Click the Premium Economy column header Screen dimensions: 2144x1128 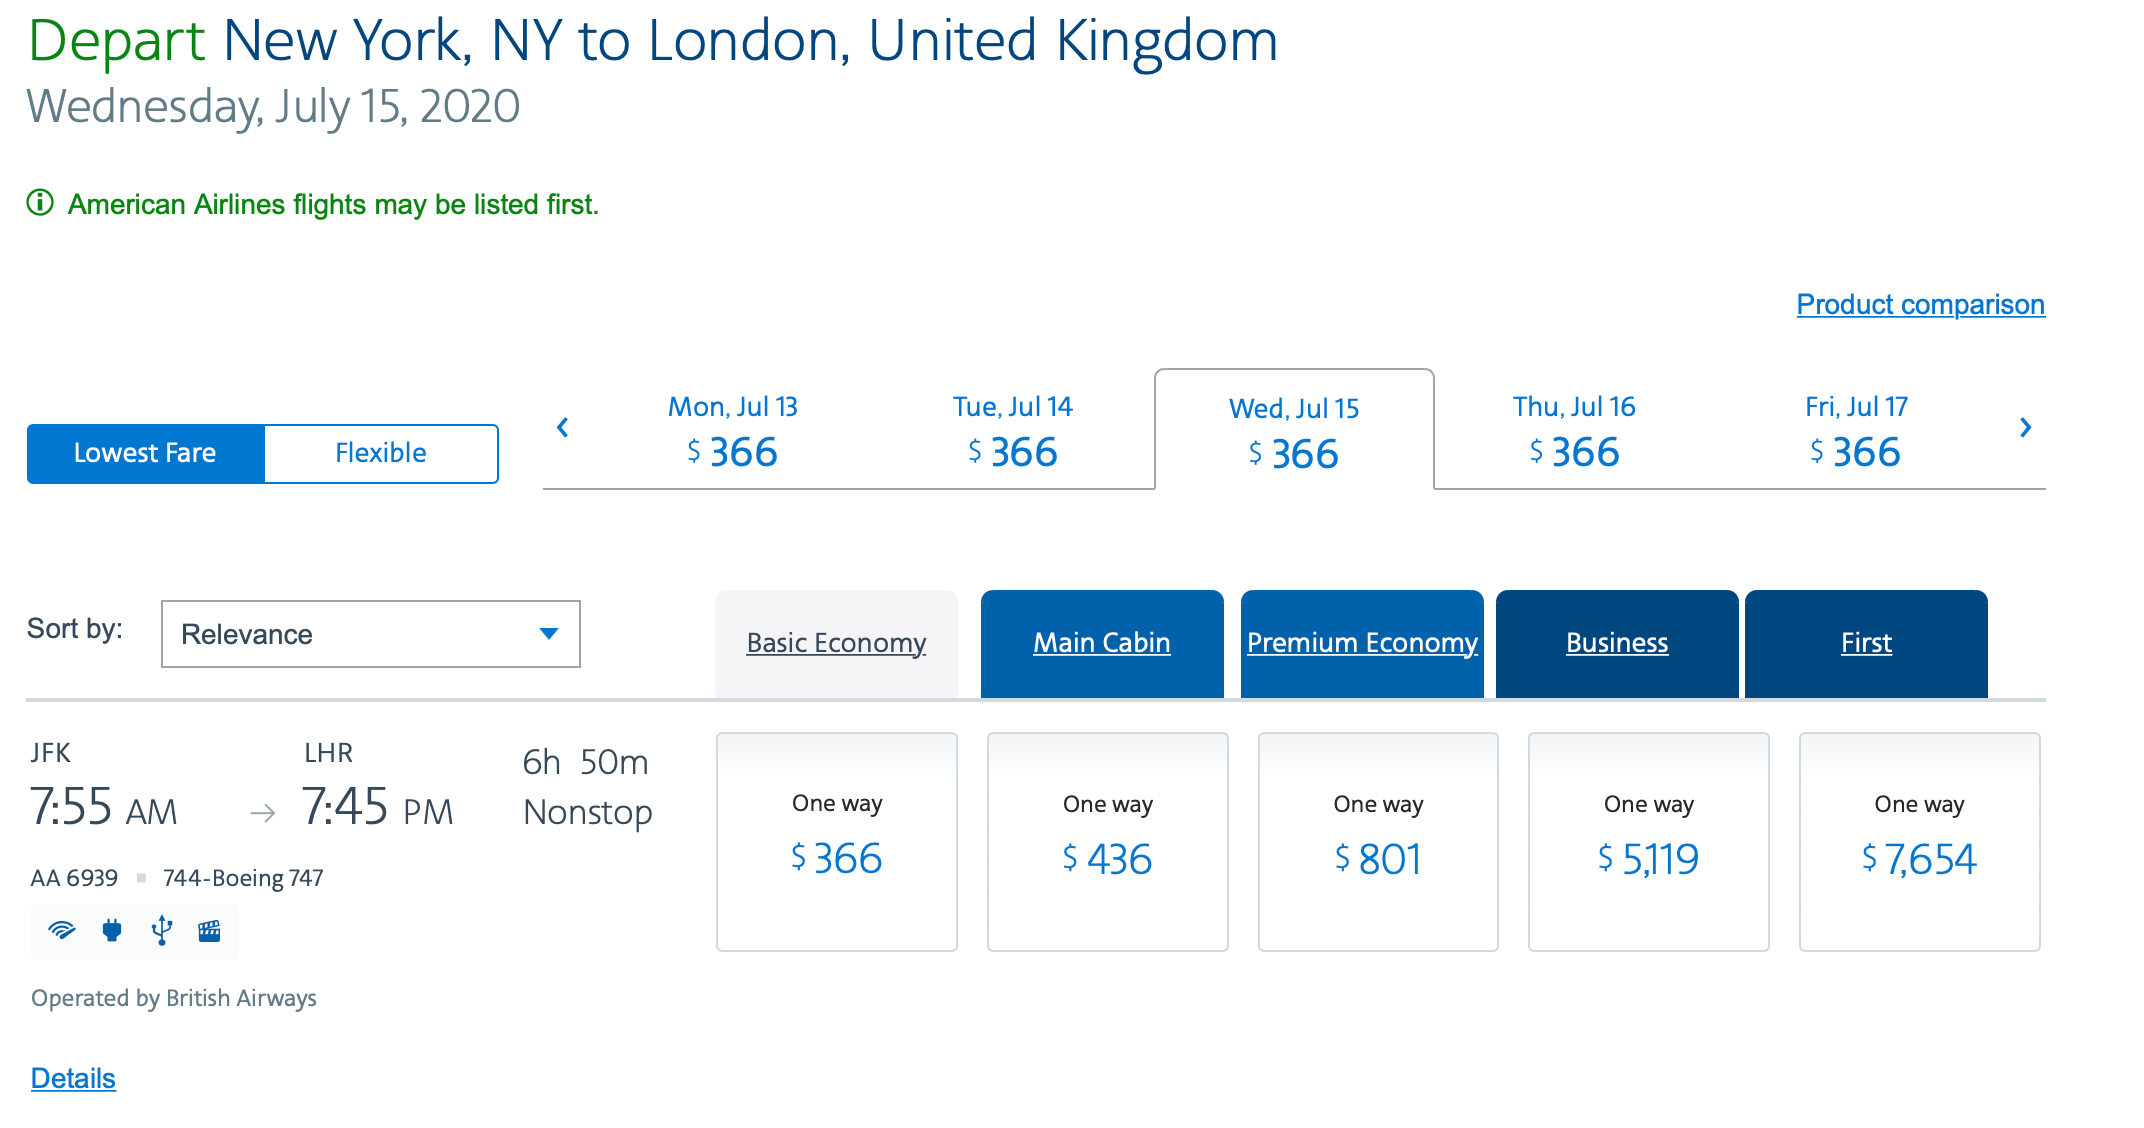click(1362, 643)
